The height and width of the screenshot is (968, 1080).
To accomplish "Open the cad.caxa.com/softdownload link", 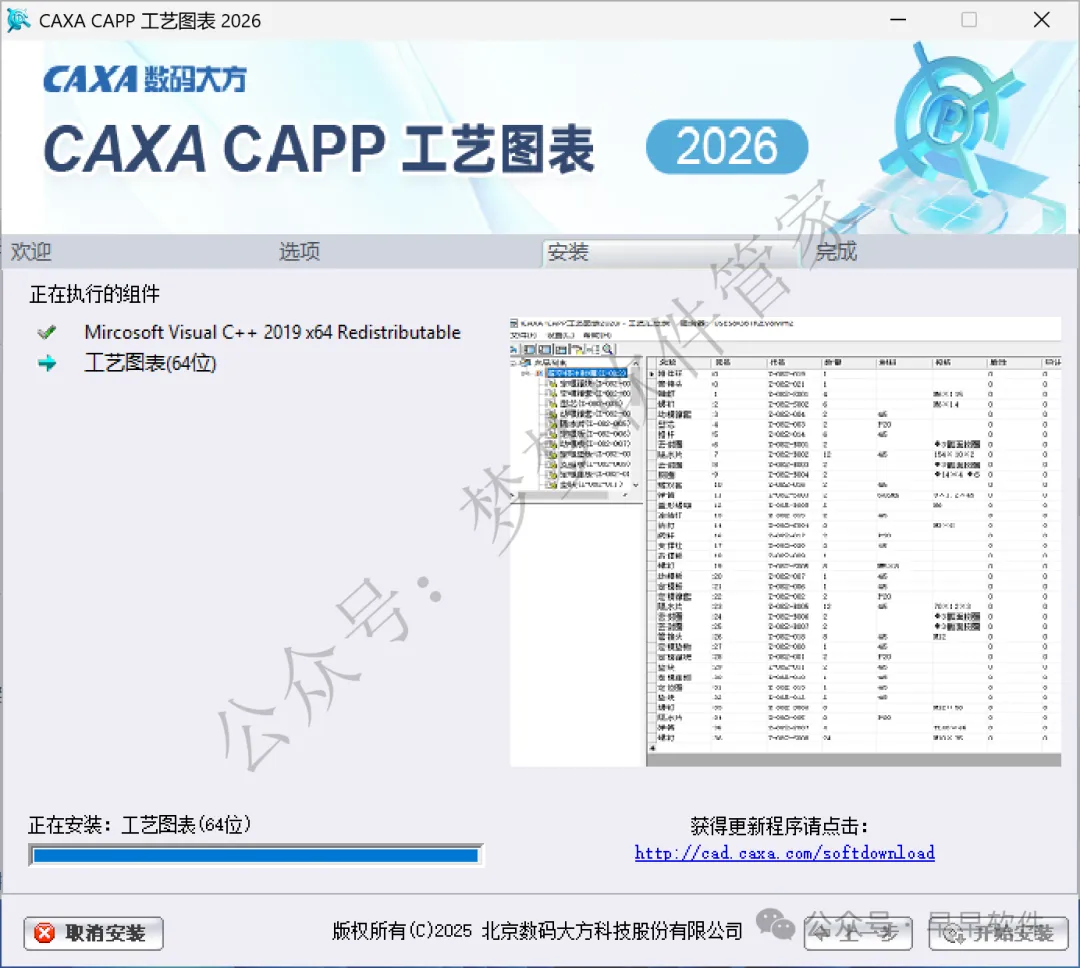I will [x=785, y=853].
